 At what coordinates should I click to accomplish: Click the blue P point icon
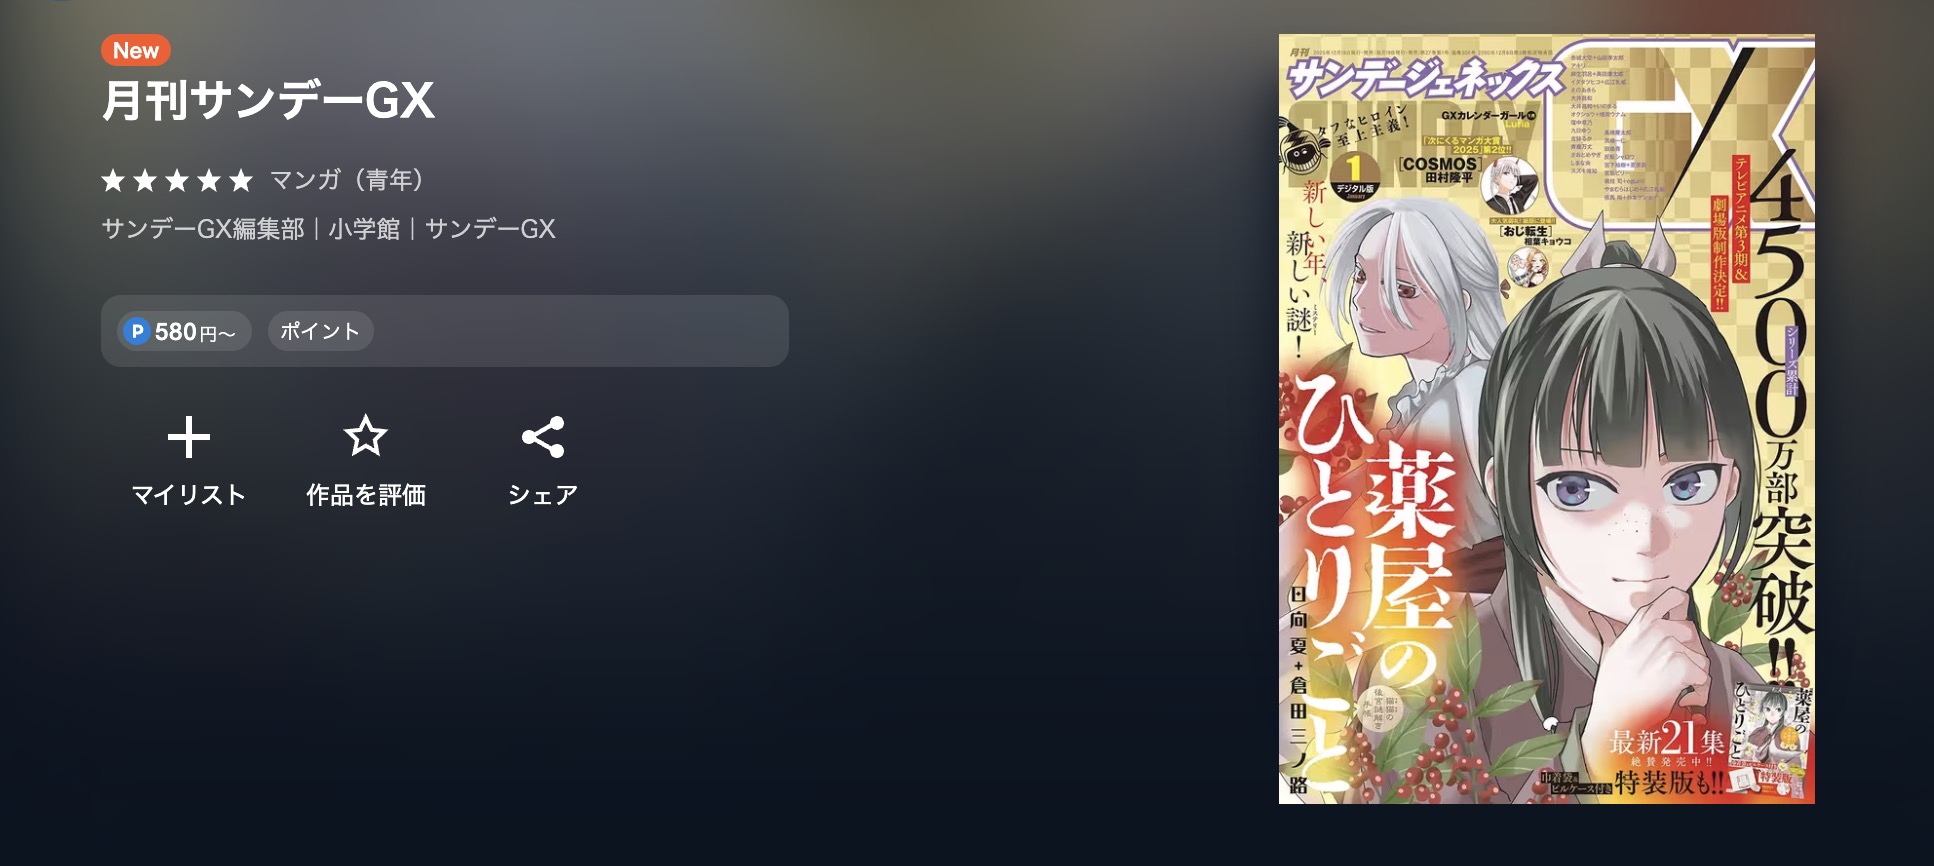(136, 331)
